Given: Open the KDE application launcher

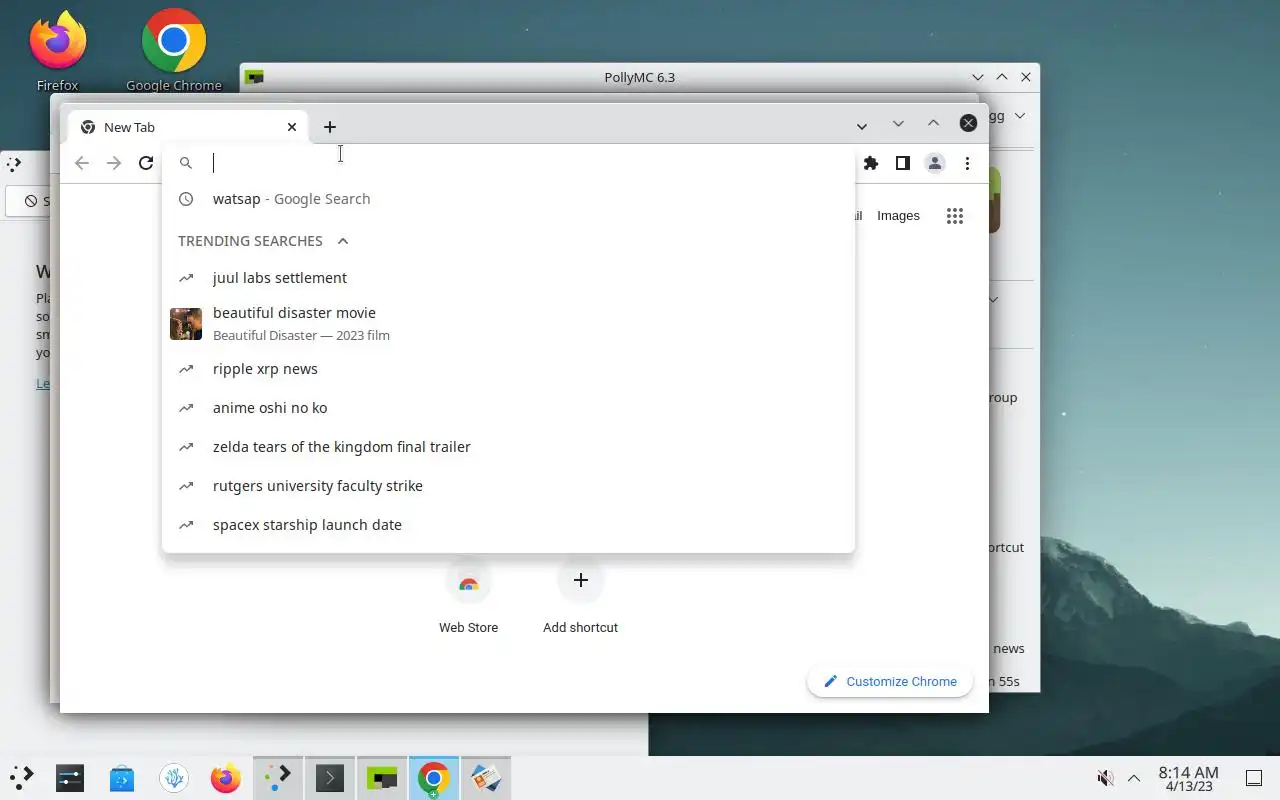Looking at the screenshot, I should click(x=22, y=777).
